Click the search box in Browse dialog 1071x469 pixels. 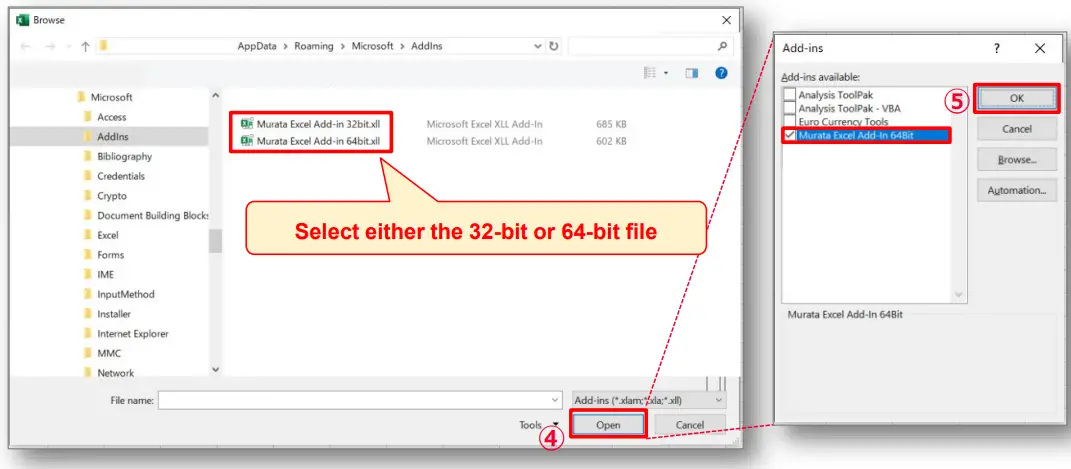pos(650,46)
